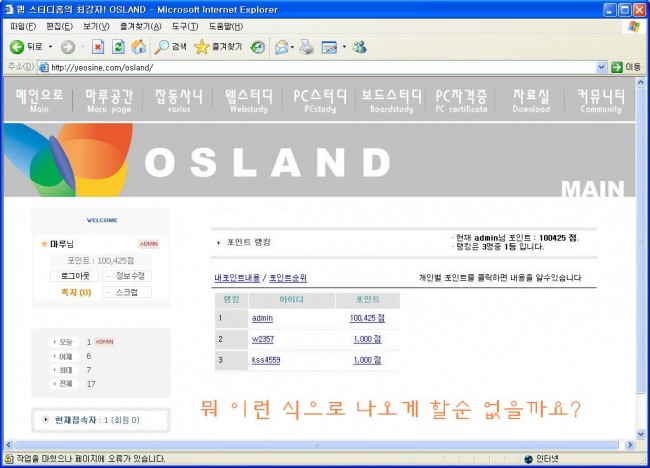Viewport: 650px width, 468px height.
Task: Click the 100,425 점 points link
Action: [x=367, y=318]
